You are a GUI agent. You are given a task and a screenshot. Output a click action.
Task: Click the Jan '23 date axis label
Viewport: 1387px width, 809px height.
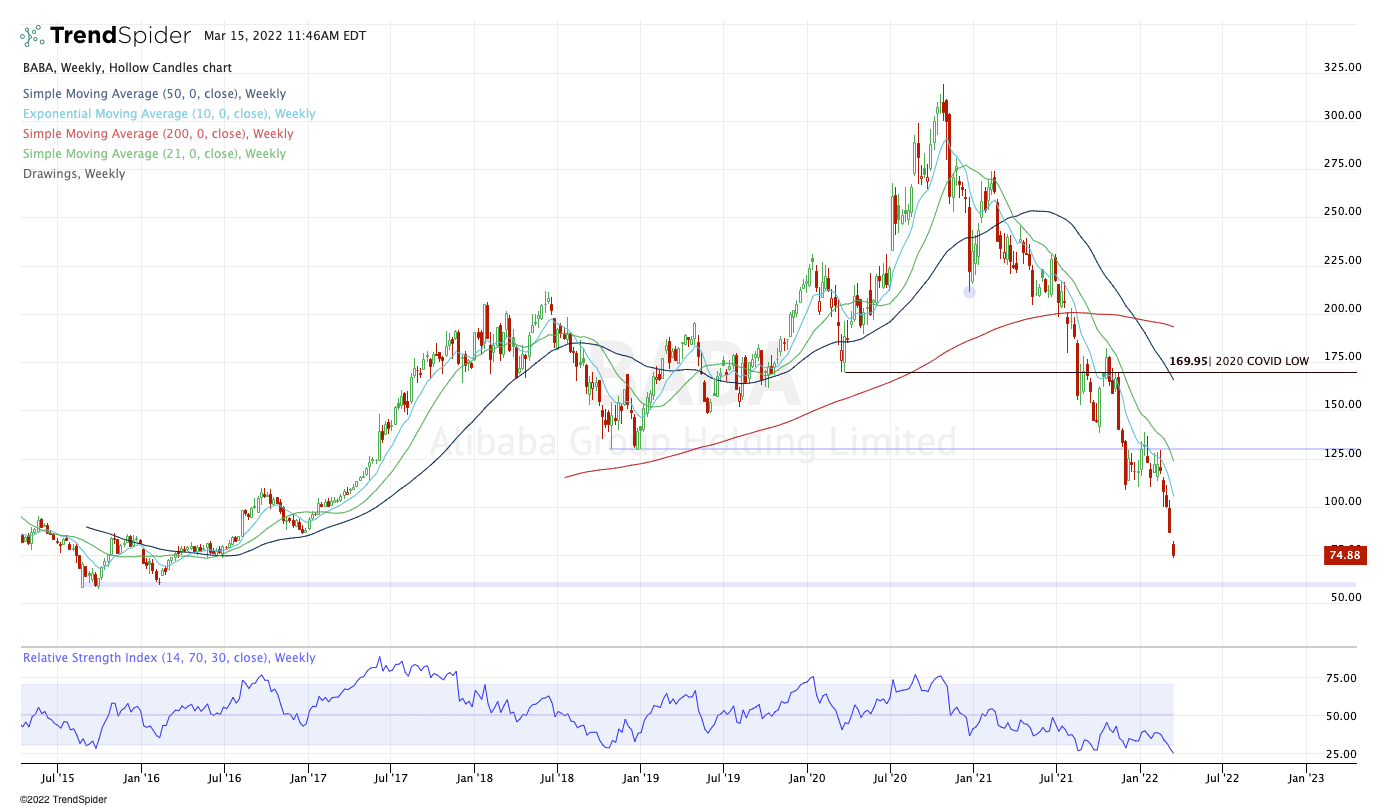[1306, 776]
